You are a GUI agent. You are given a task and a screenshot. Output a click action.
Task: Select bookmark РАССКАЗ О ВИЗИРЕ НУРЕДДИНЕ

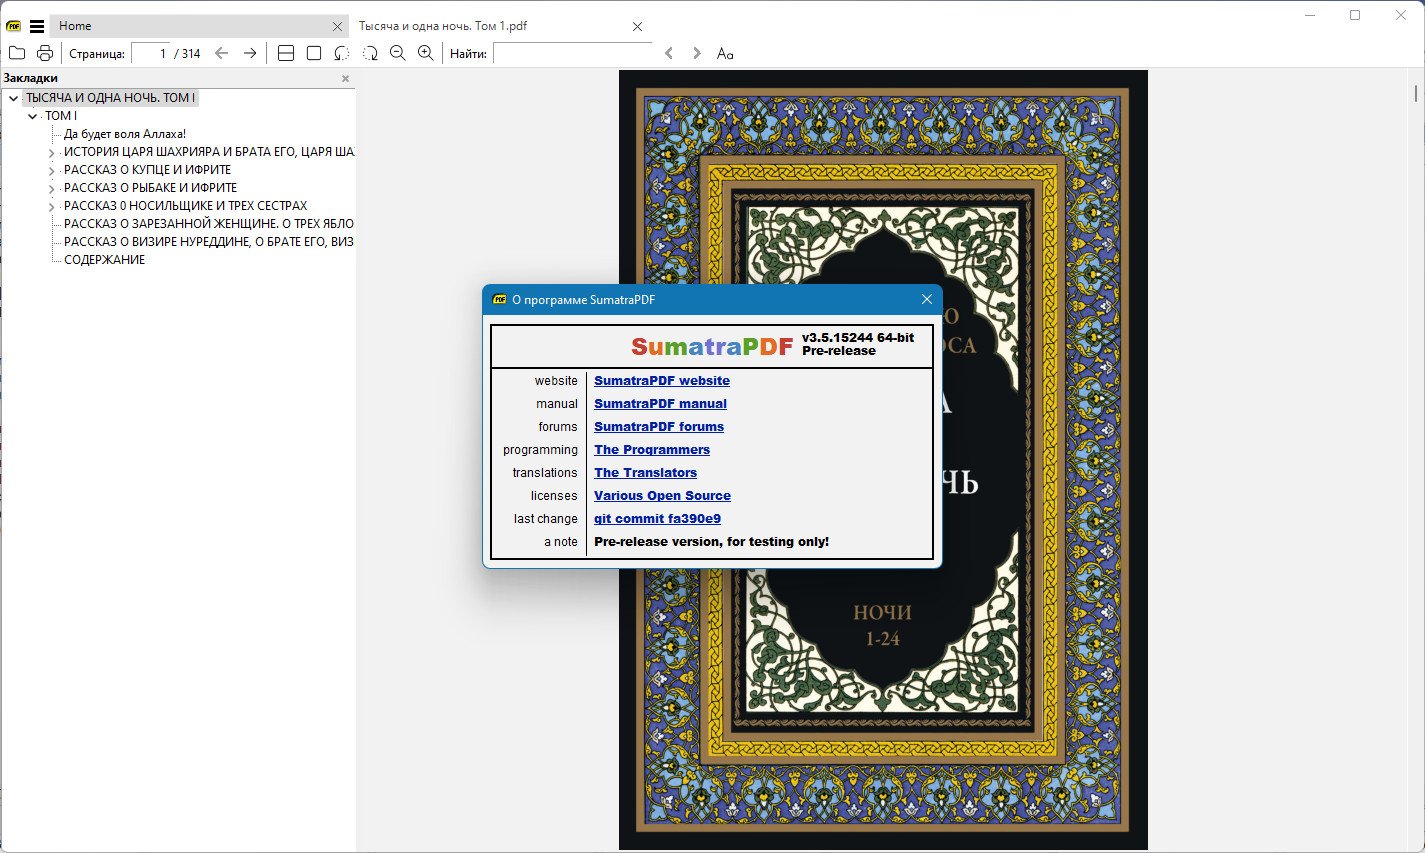coord(209,242)
